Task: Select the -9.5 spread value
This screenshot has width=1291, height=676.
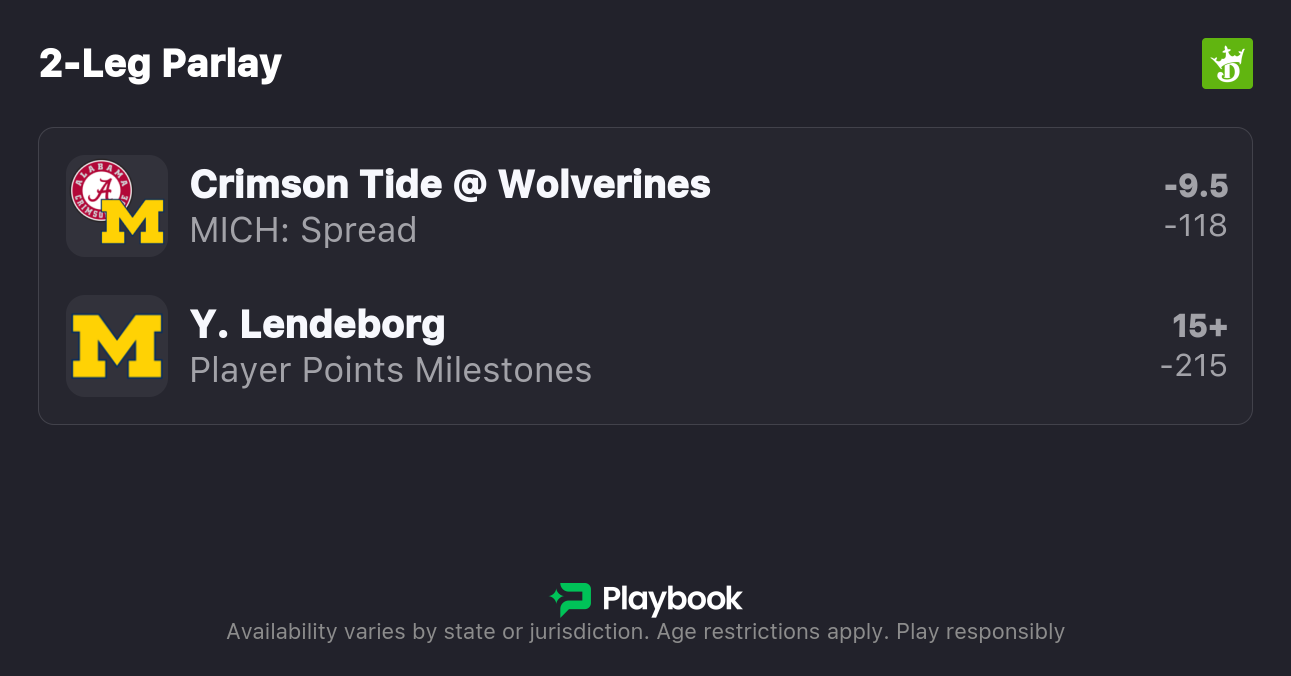Action: (x=1196, y=186)
